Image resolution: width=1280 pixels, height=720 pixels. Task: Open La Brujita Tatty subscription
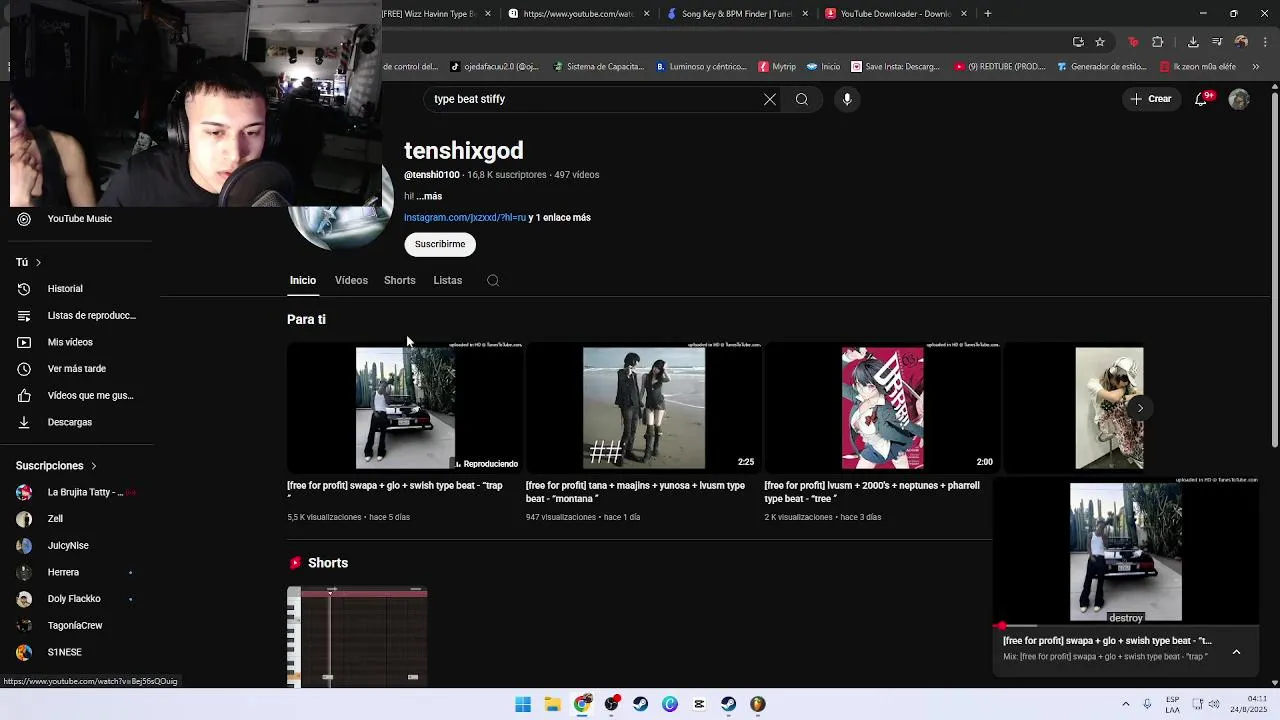pyautogui.click(x=76, y=493)
